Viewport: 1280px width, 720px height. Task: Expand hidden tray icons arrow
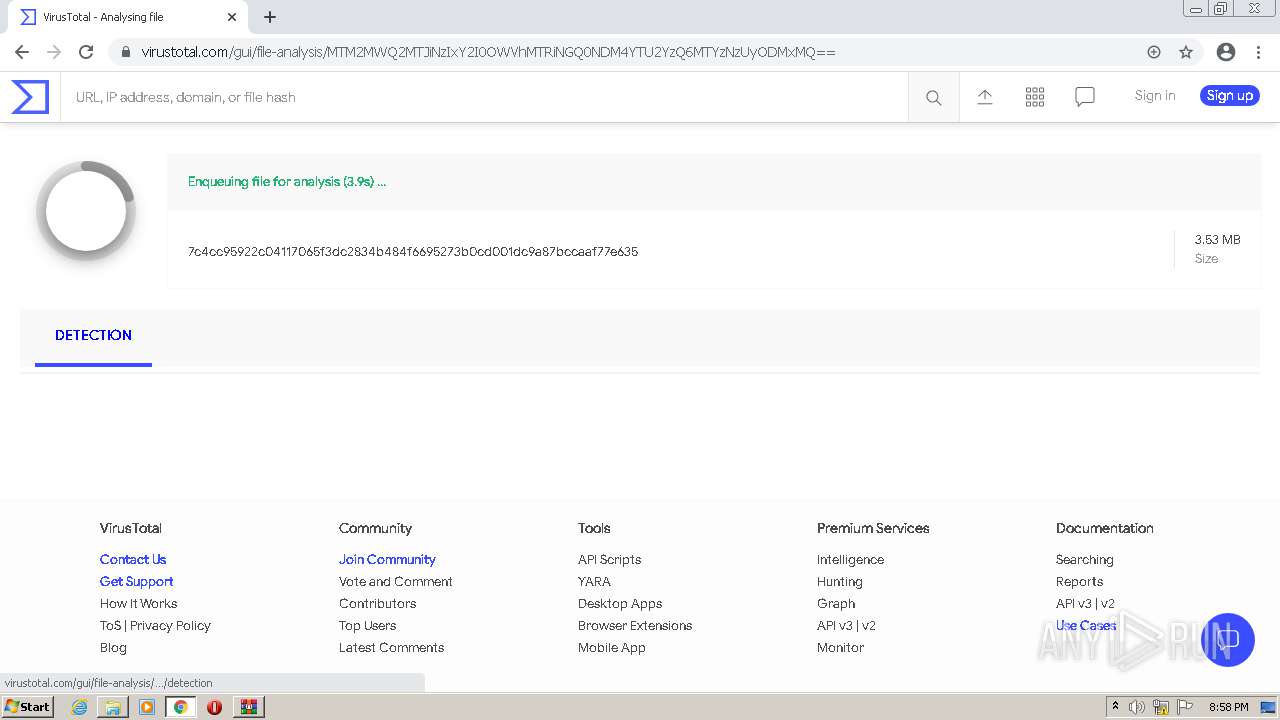1115,707
